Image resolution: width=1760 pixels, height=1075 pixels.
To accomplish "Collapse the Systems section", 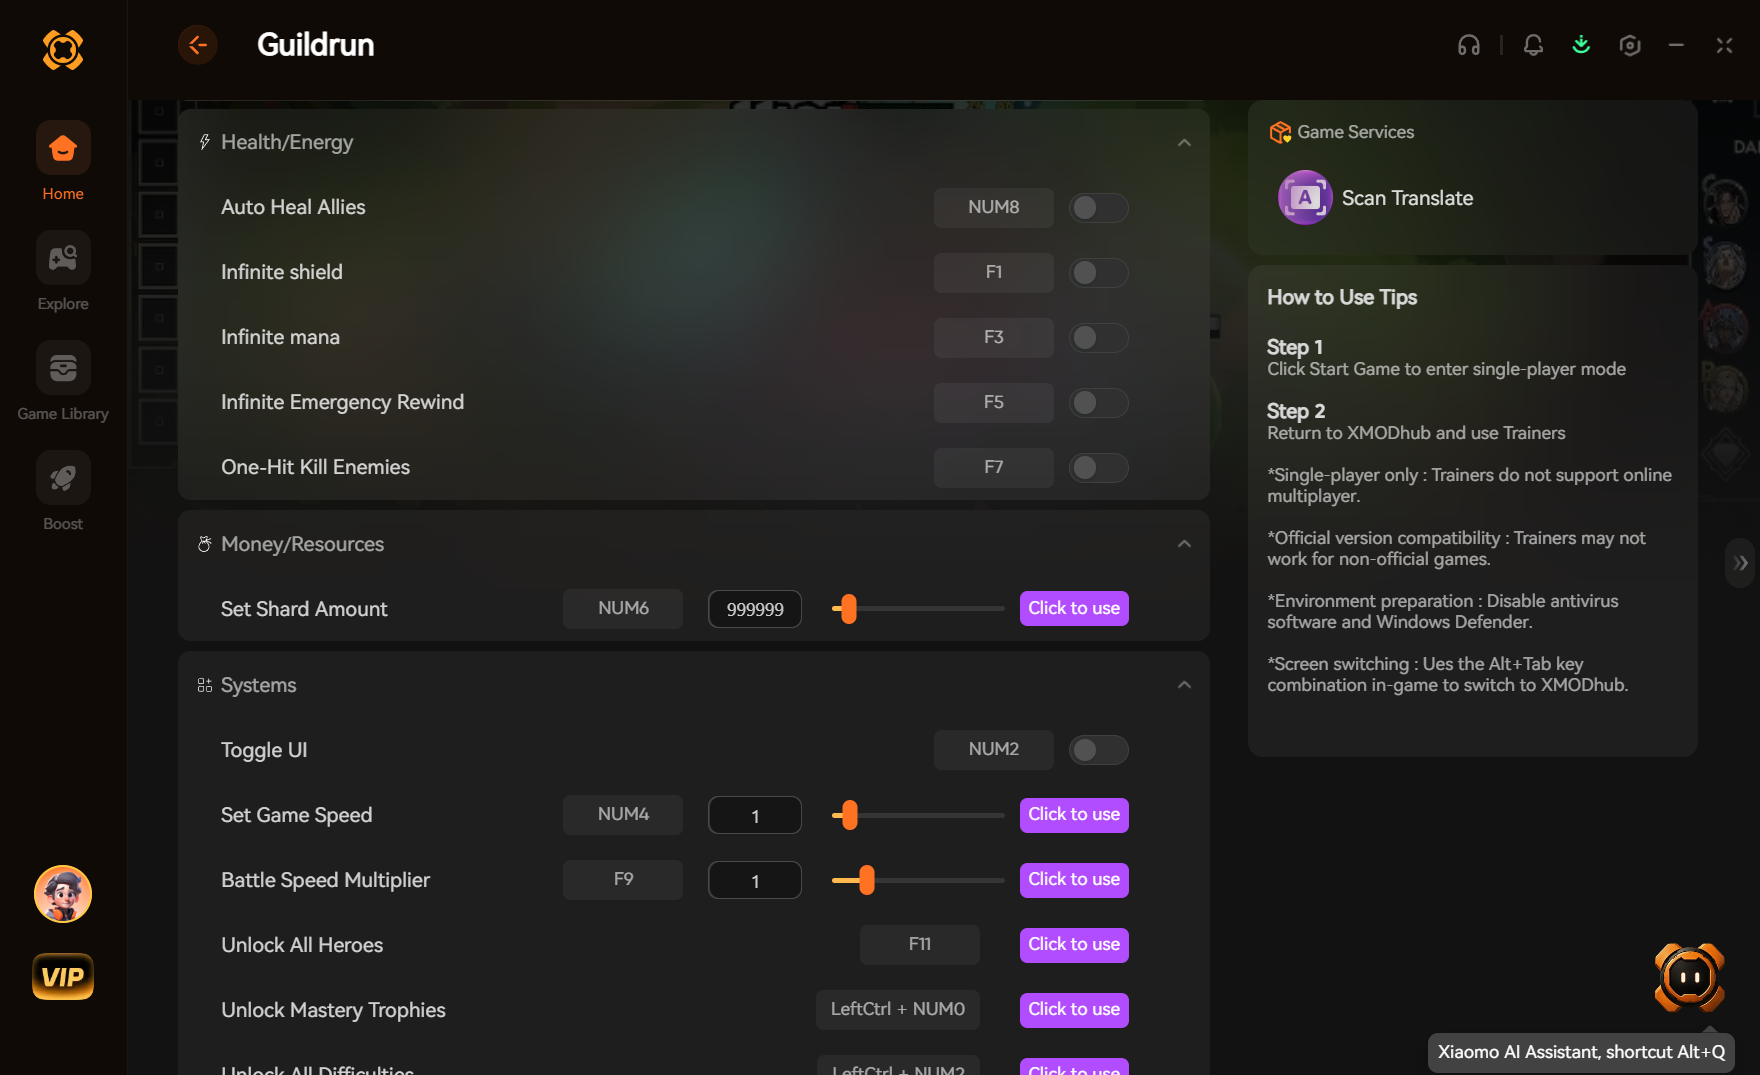I will [x=1184, y=685].
